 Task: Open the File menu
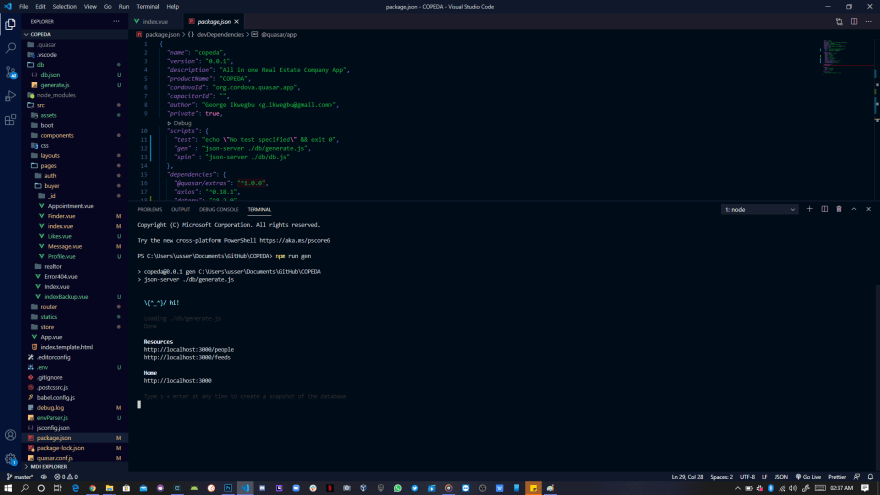pos(24,7)
